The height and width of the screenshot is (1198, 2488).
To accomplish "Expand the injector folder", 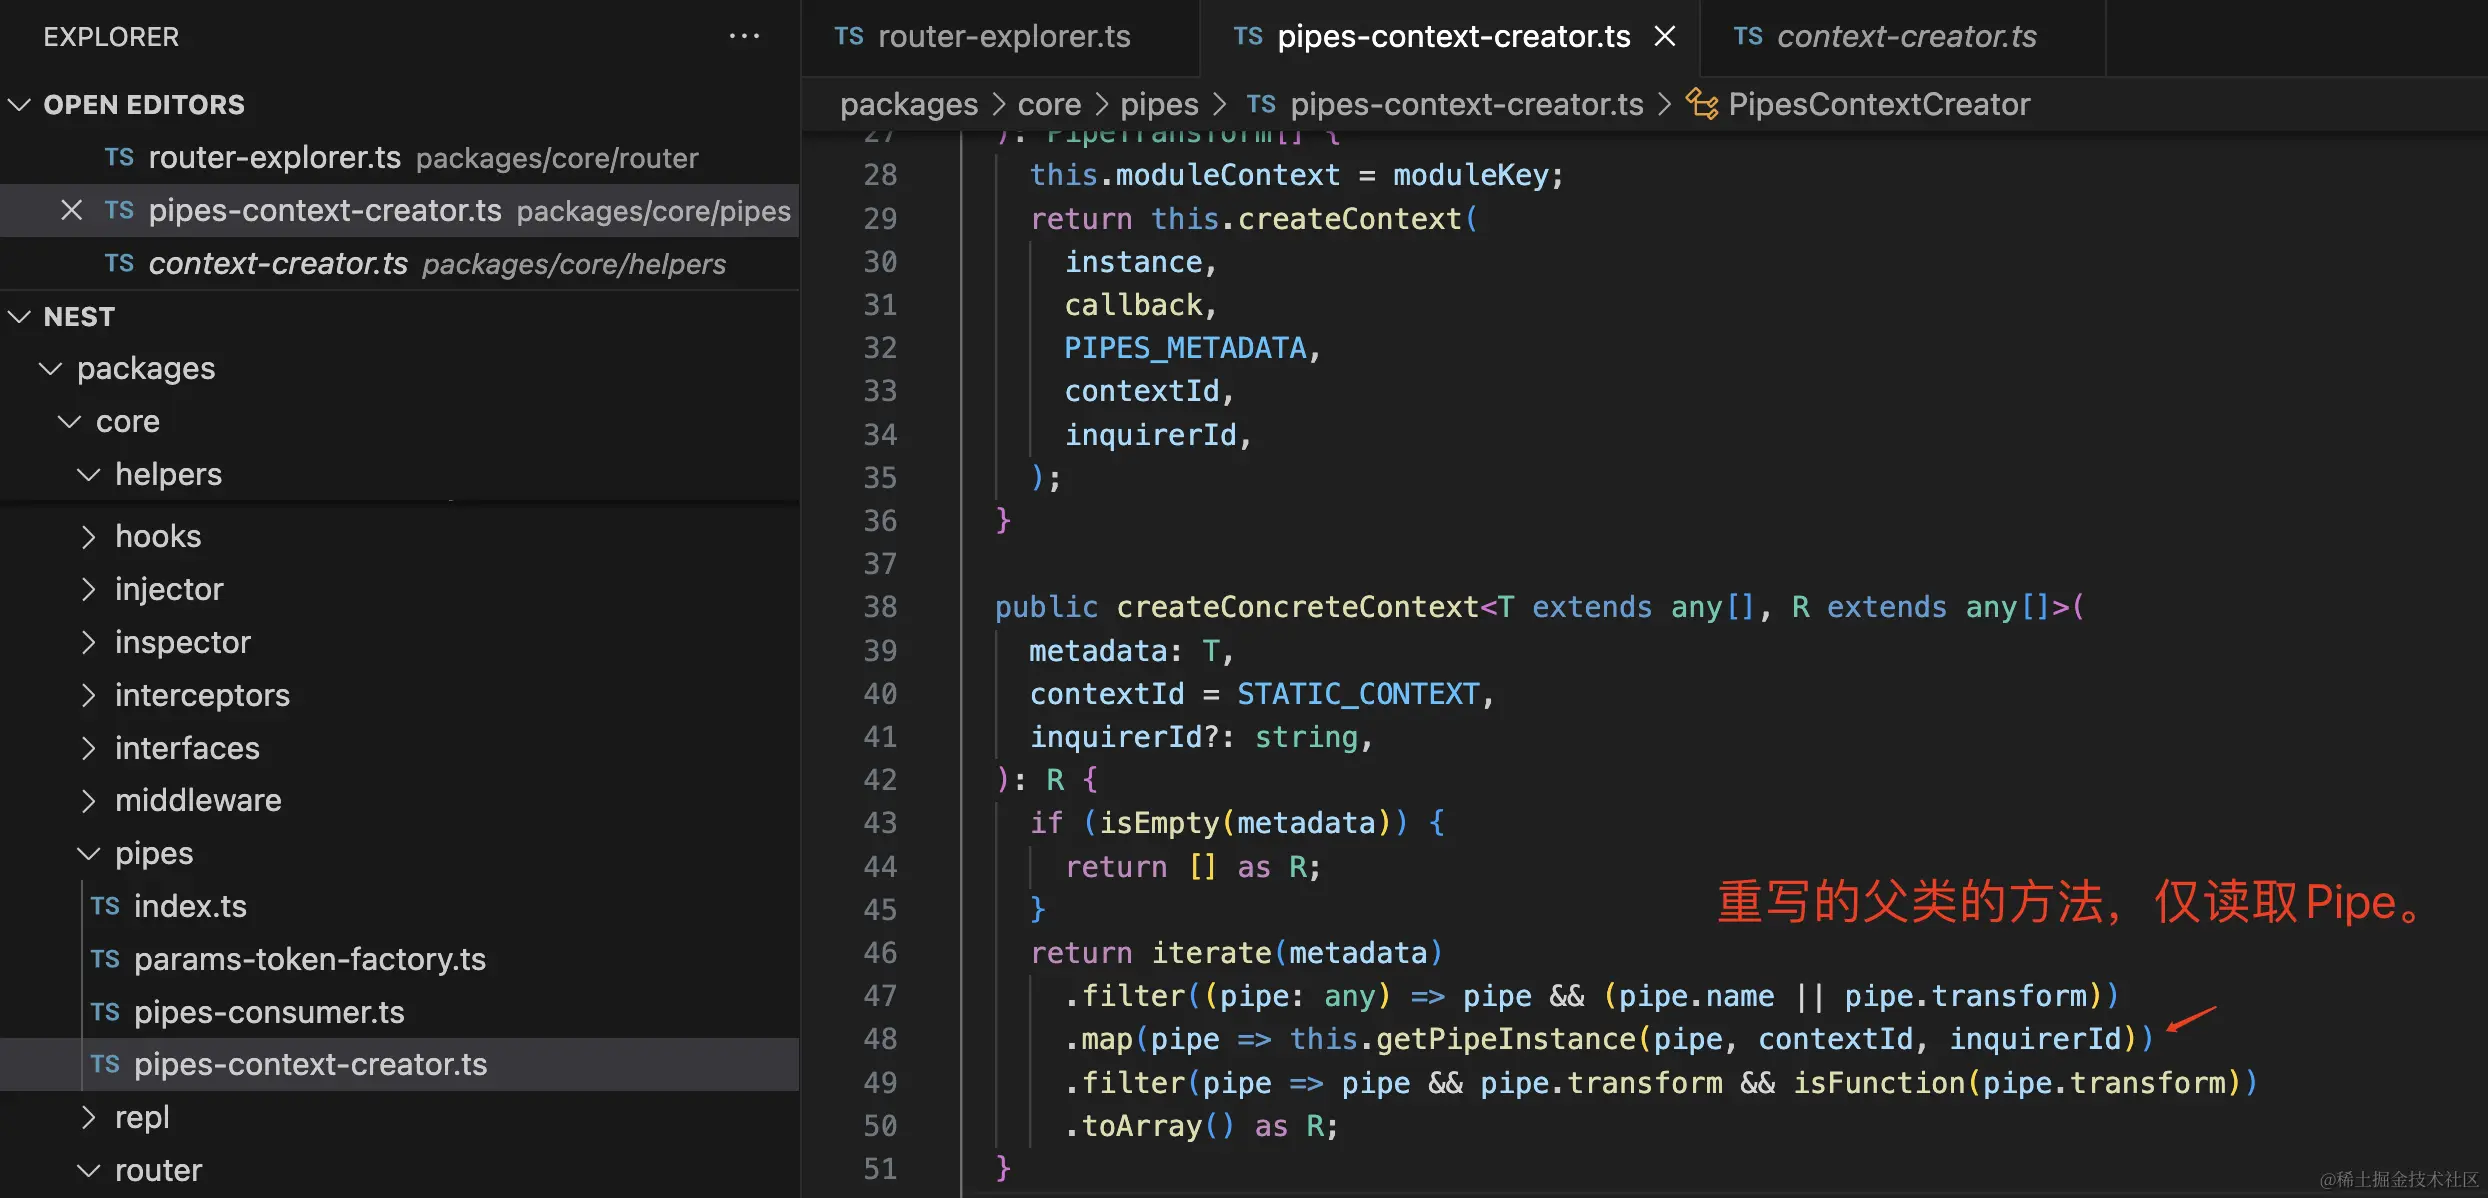I will click(89, 590).
